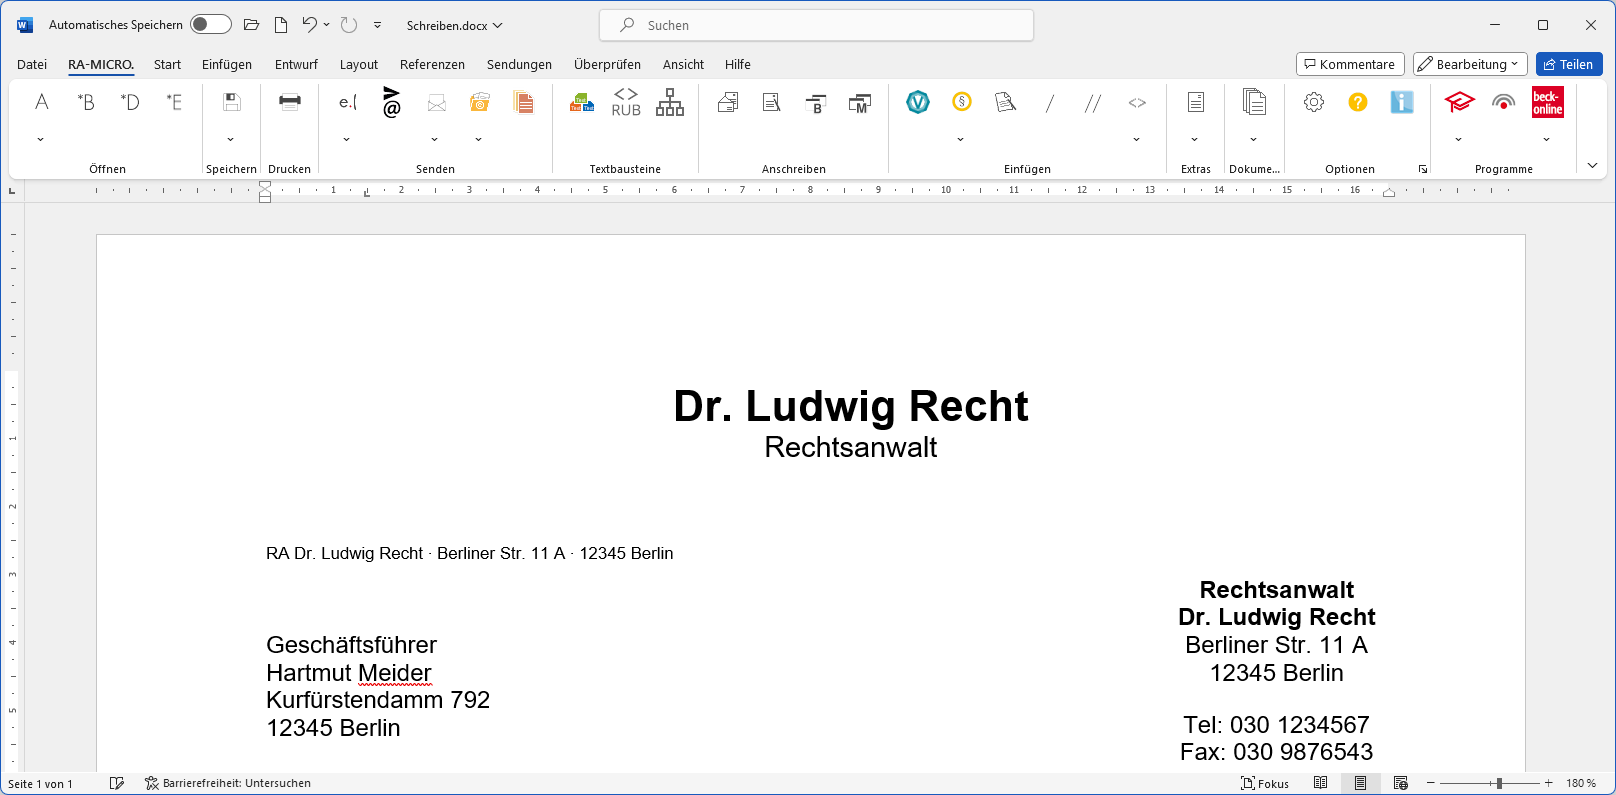The width and height of the screenshot is (1616, 795).
Task: Click the orange stacked documents icon
Action: pos(523,102)
